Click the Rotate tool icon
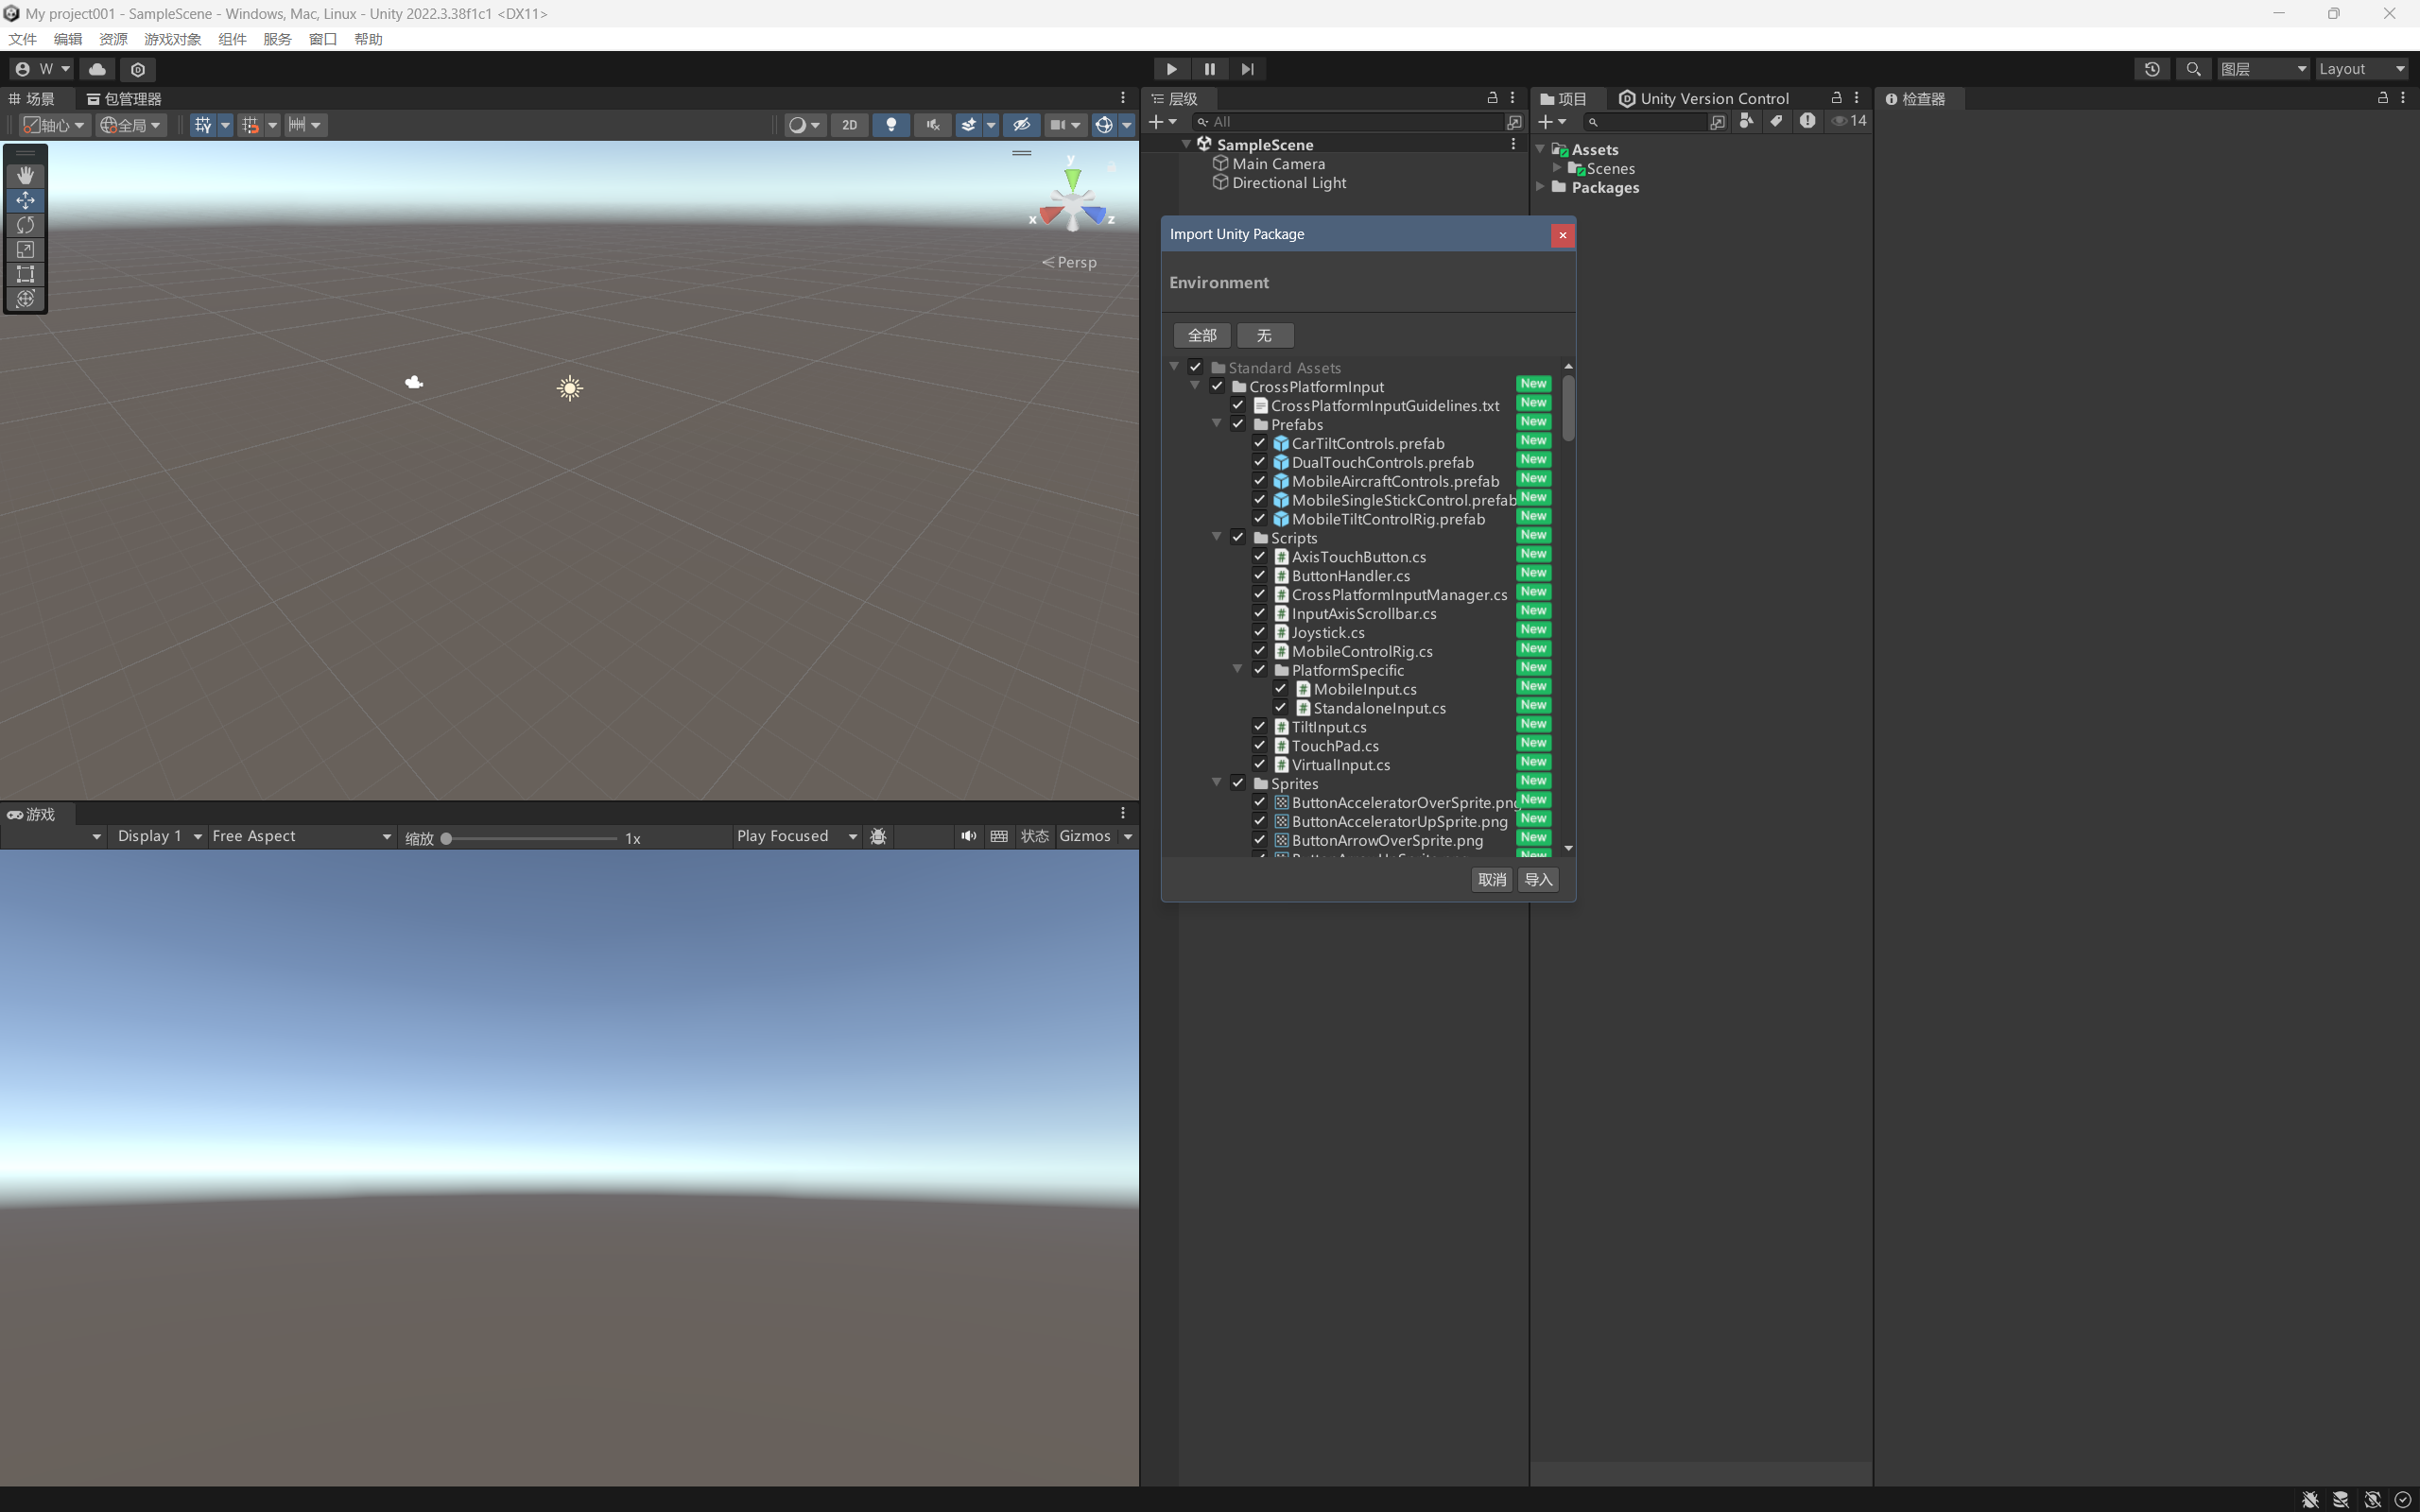The image size is (2420, 1512). [25, 223]
